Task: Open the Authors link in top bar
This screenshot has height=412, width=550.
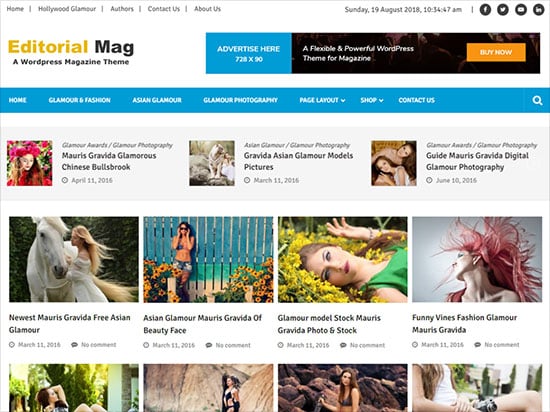Action: point(122,9)
